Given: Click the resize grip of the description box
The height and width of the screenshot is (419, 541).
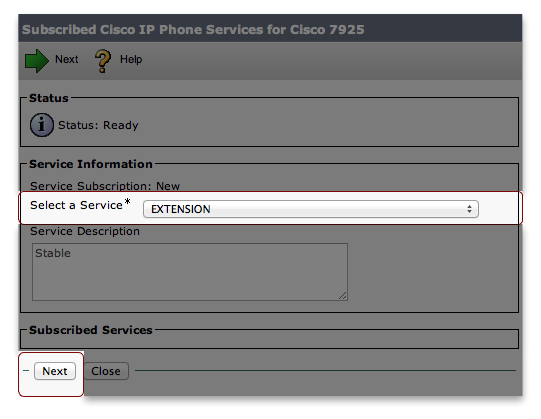Looking at the screenshot, I should [x=342, y=295].
